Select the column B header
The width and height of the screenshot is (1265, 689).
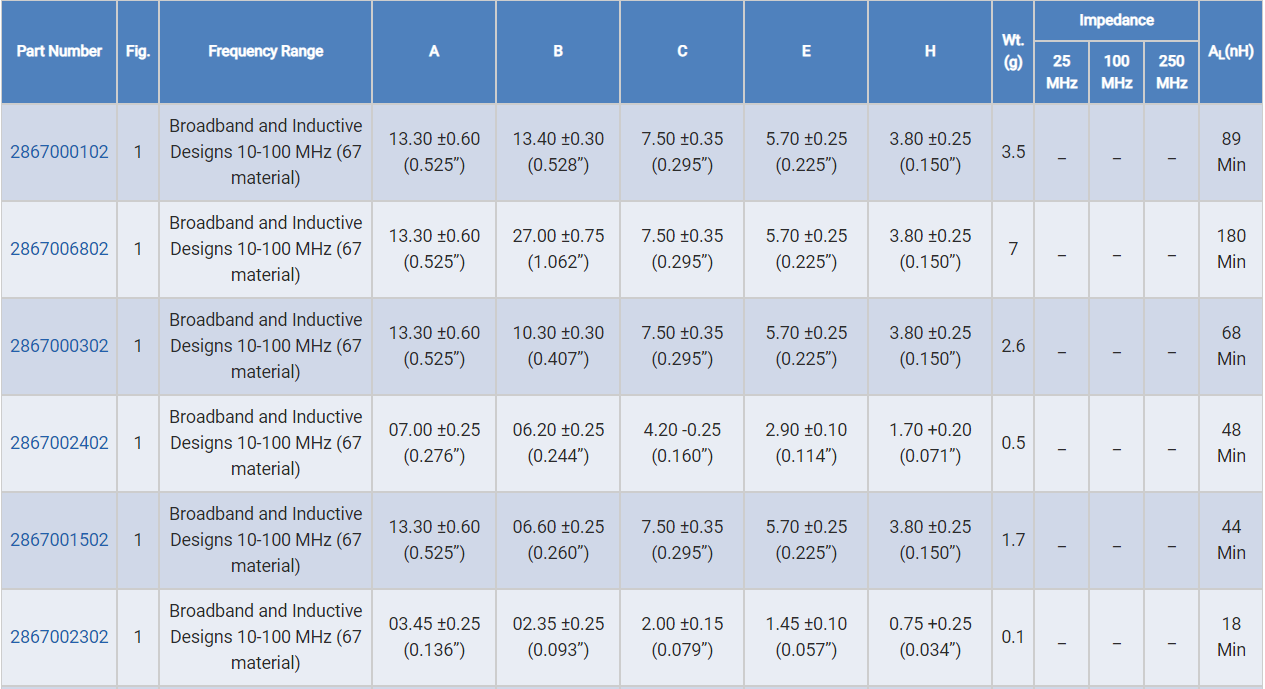pyautogui.click(x=558, y=51)
